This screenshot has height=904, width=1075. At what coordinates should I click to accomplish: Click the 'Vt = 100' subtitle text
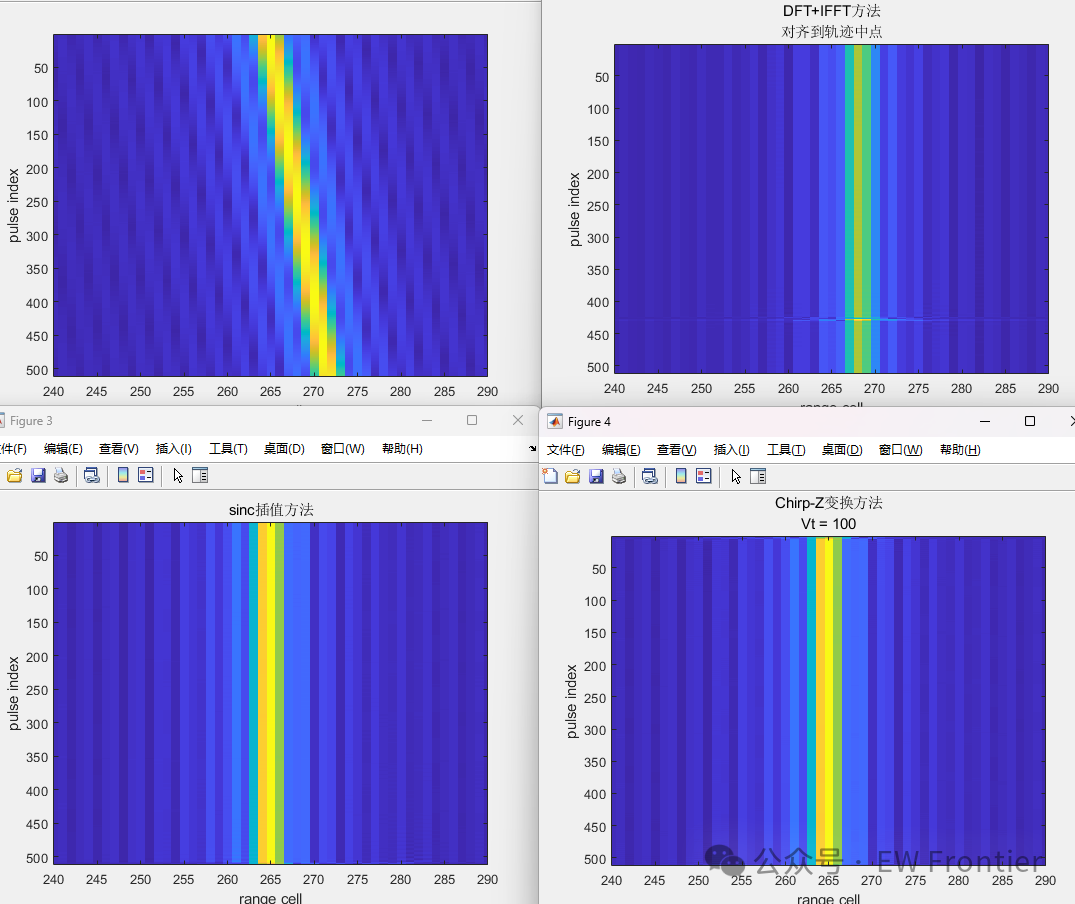tap(828, 524)
